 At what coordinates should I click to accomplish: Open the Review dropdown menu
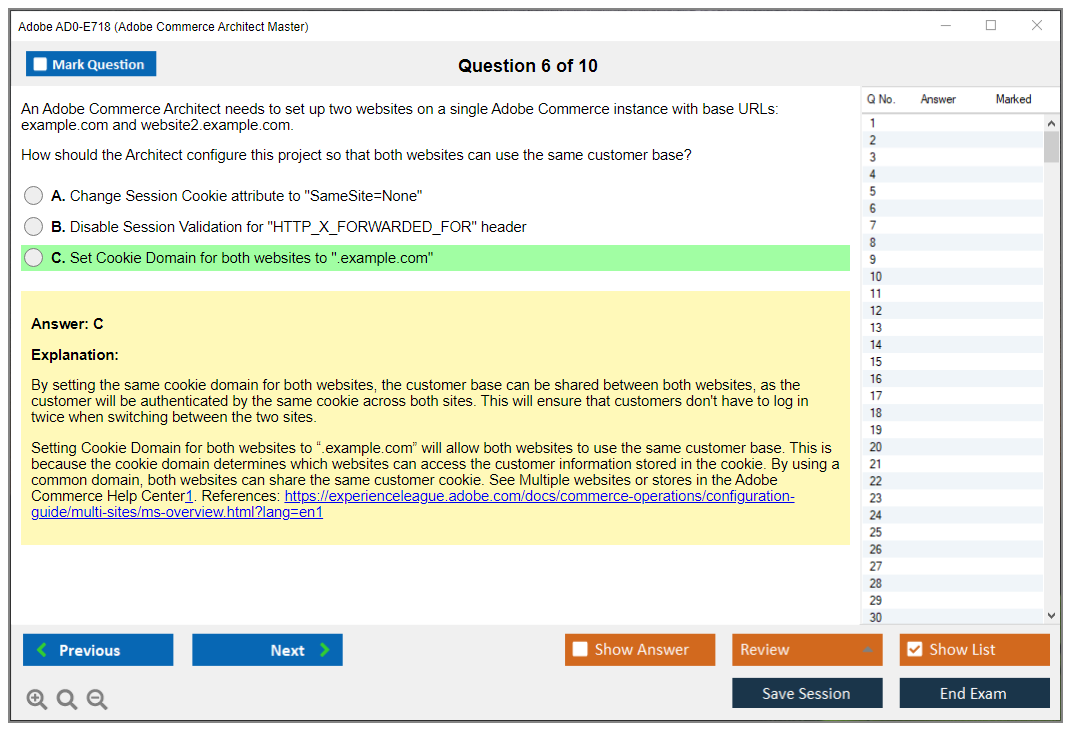[806, 650]
